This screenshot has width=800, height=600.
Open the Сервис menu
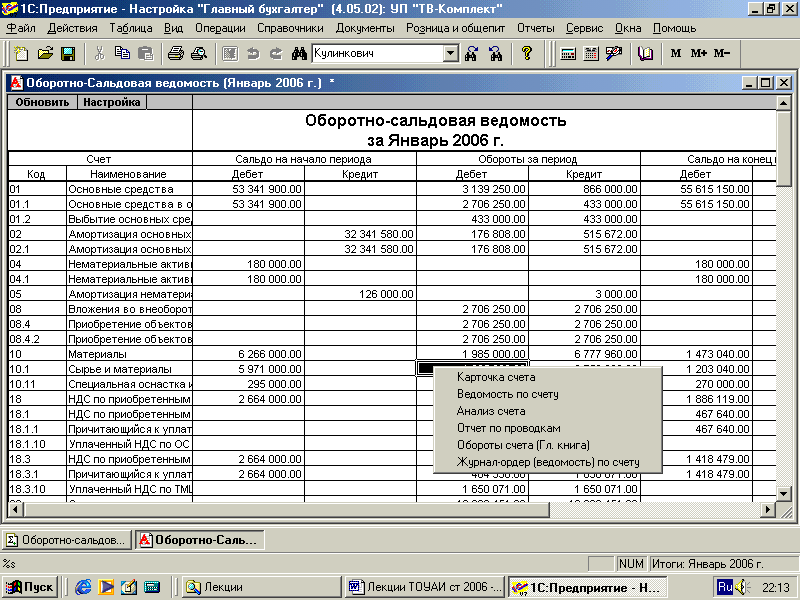click(584, 28)
